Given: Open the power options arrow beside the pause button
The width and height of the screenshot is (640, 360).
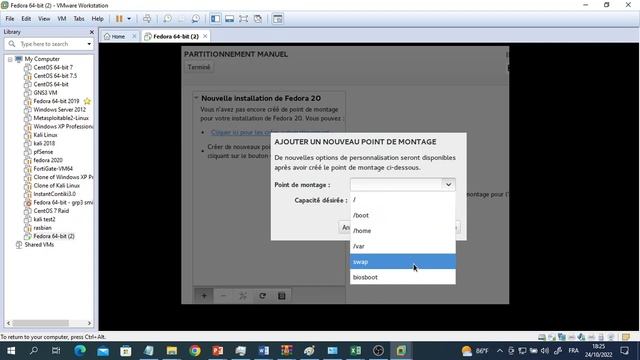Looking at the screenshot, I should [129, 19].
